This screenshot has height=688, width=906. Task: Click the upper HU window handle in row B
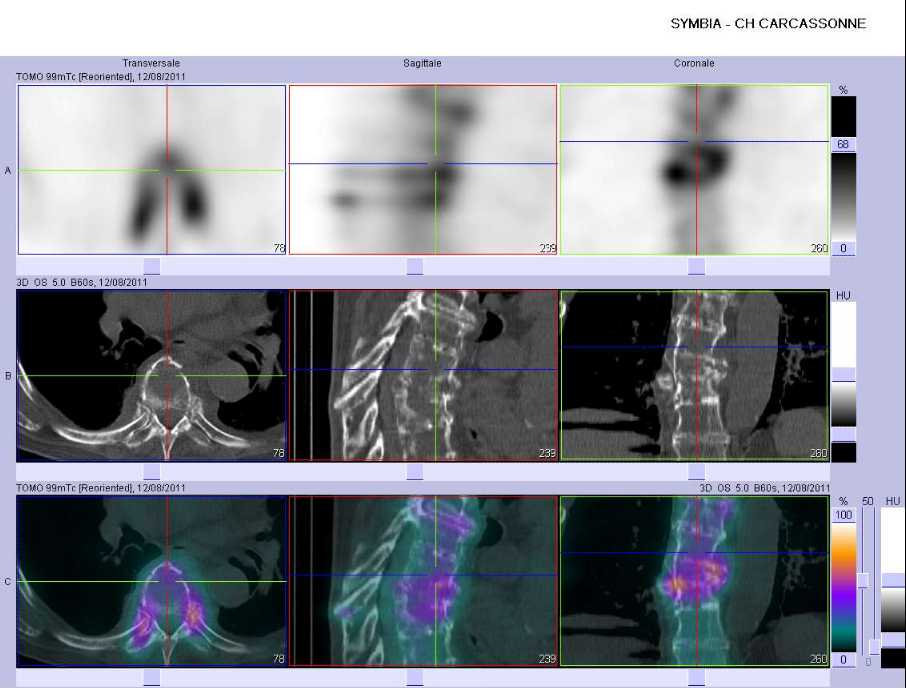(843, 374)
